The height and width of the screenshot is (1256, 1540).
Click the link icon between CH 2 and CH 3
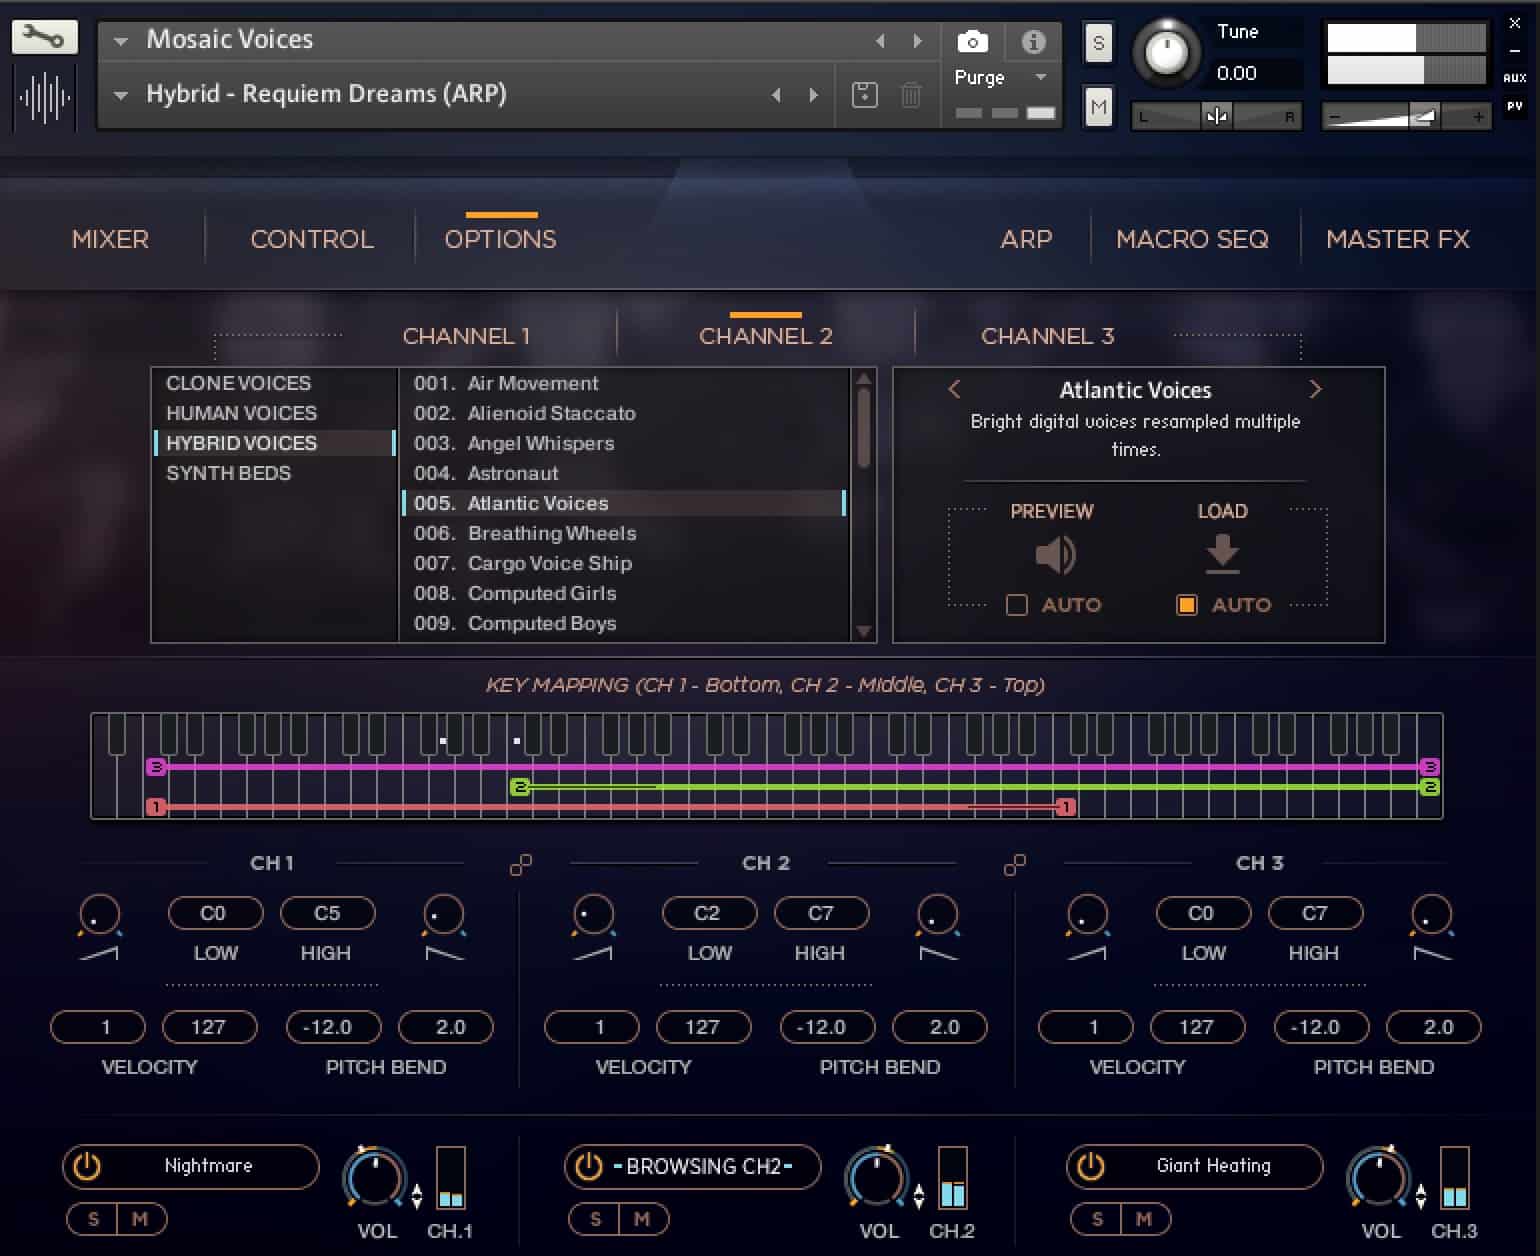[1015, 865]
